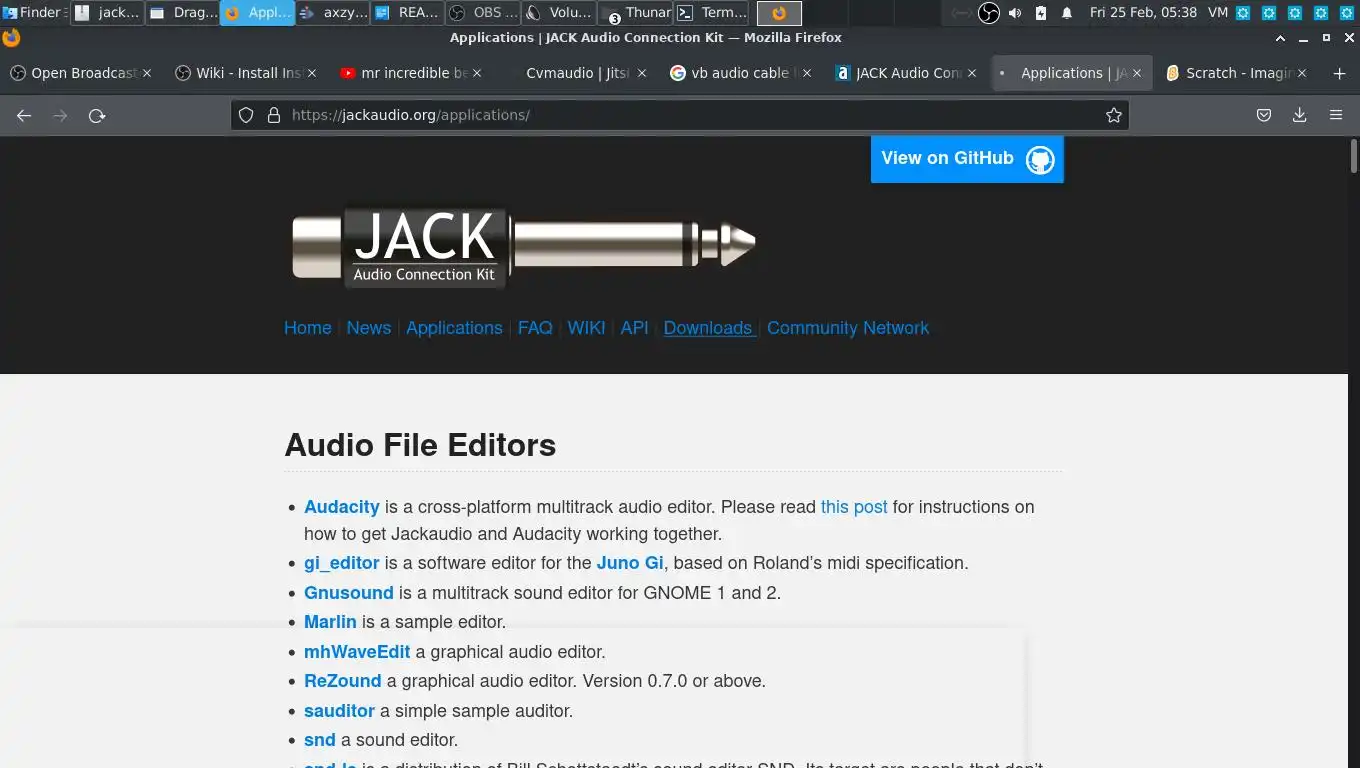
Task: Click the forward navigation arrow
Action: point(60,115)
